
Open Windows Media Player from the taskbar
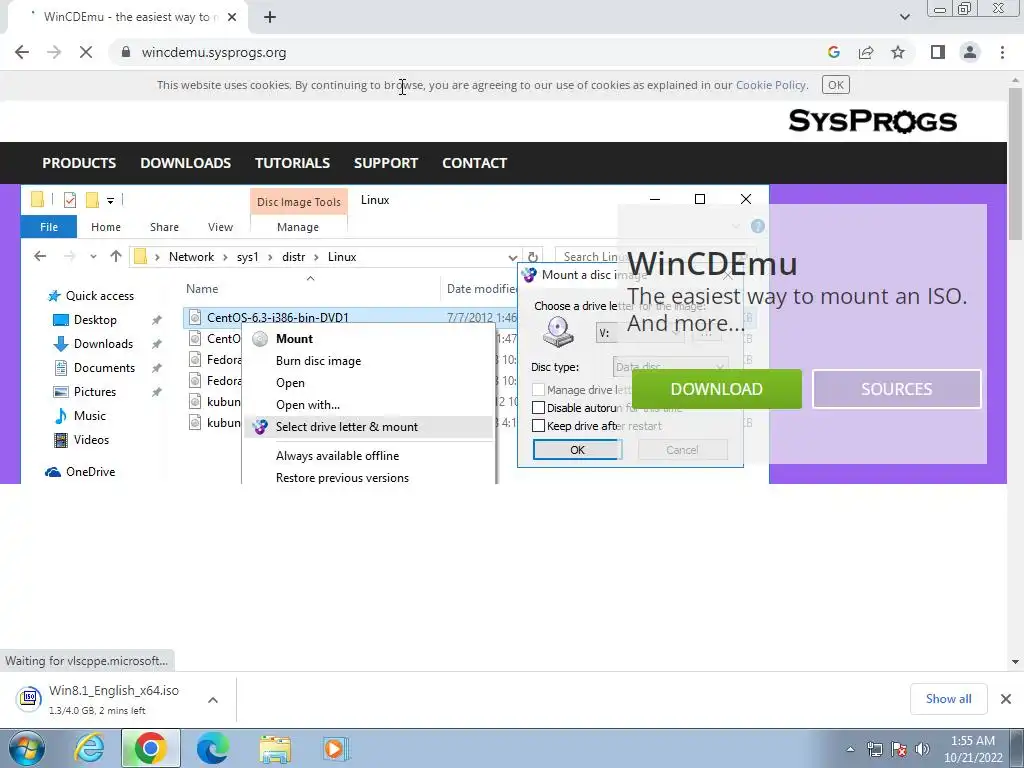point(336,748)
